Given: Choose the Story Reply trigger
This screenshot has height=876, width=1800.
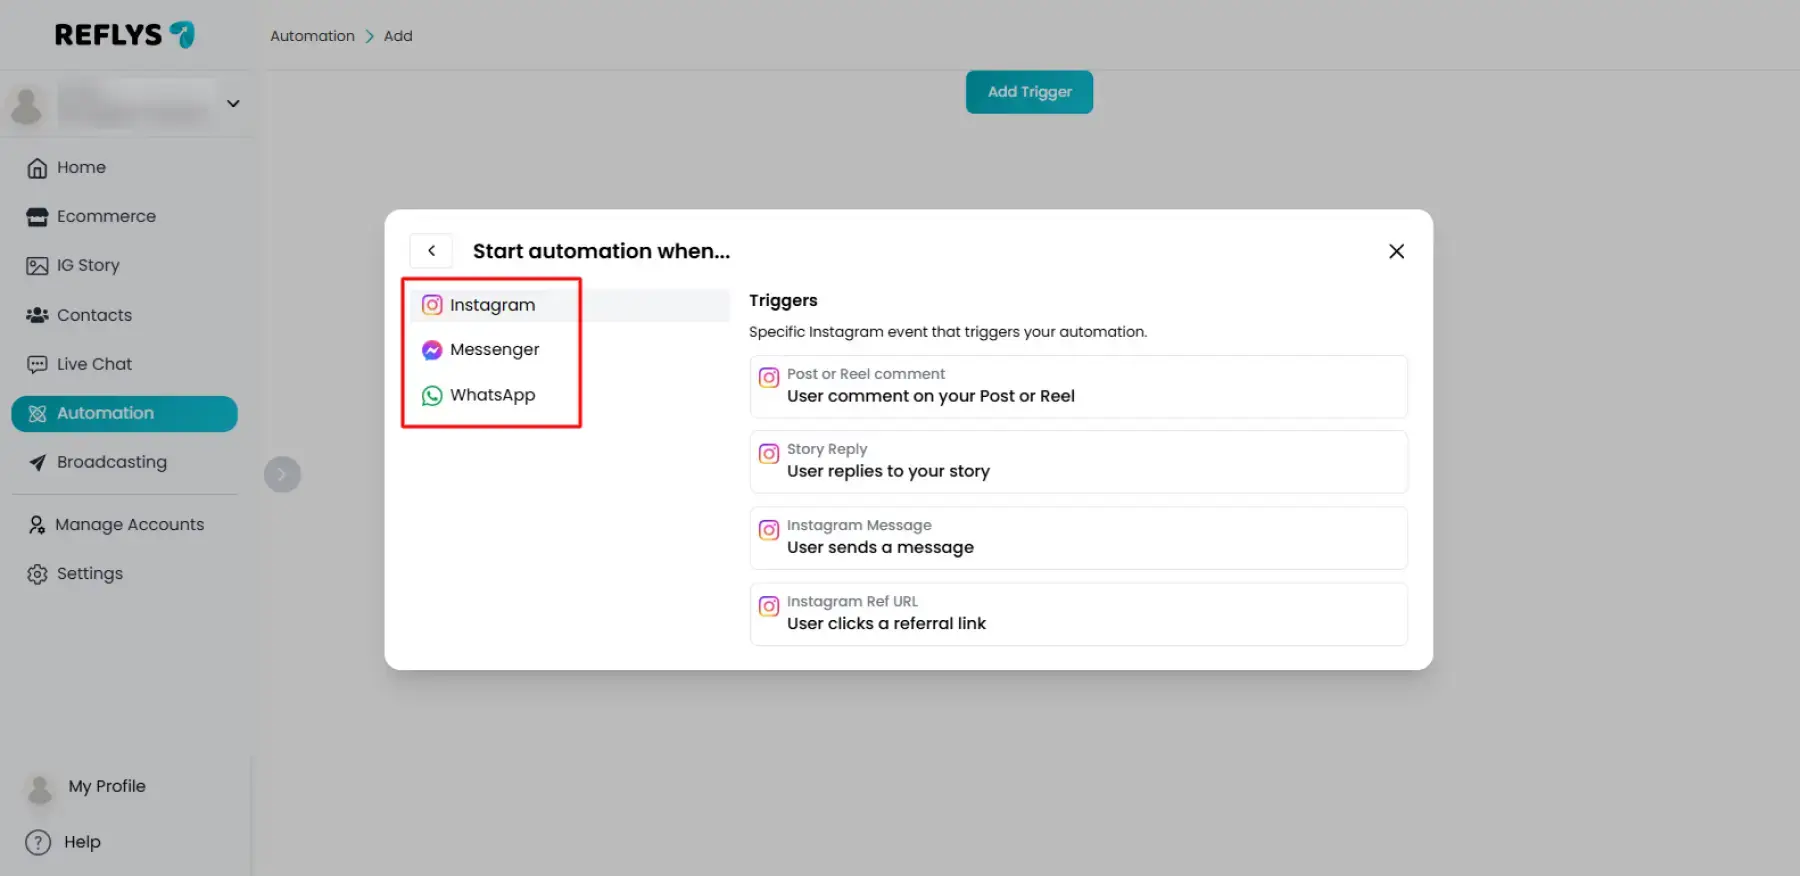Looking at the screenshot, I should [1077, 461].
